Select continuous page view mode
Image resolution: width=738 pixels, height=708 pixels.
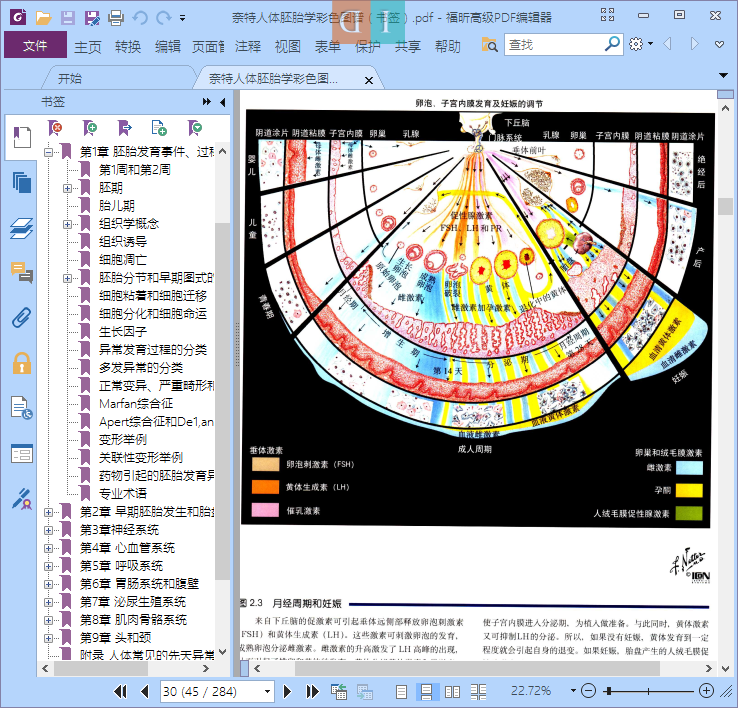(427, 692)
